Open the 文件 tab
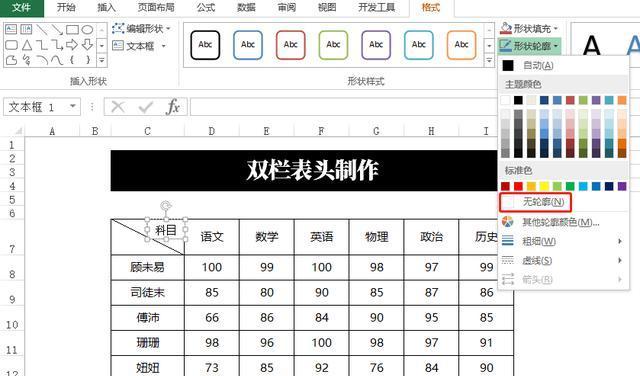This screenshot has height=376, width=640. click(21, 8)
